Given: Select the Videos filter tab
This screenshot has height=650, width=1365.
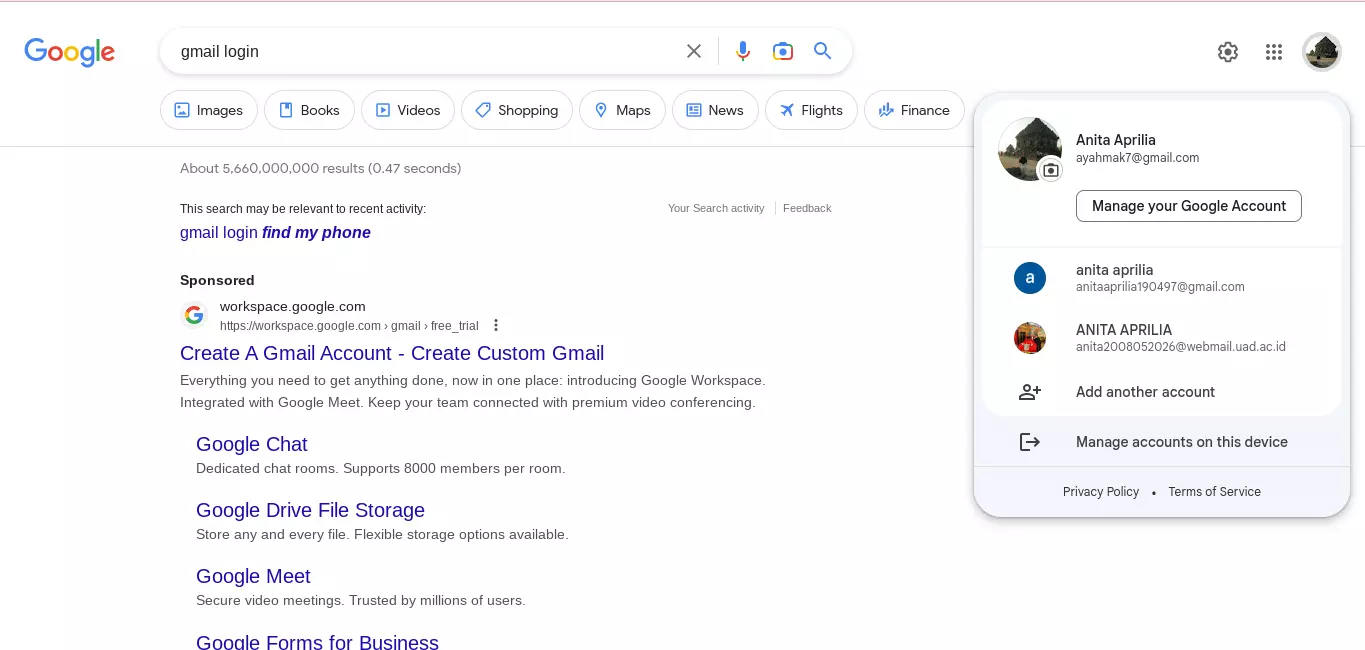Looking at the screenshot, I should point(408,110).
